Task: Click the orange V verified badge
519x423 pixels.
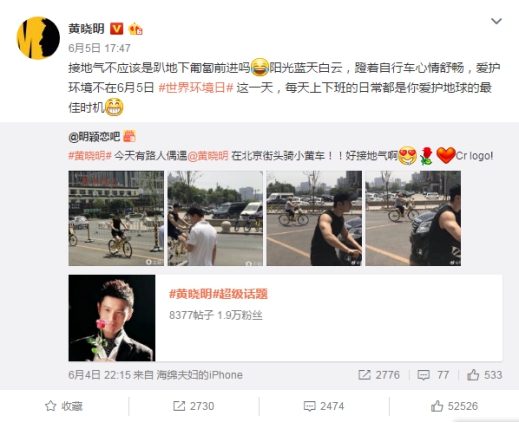Action: point(116,29)
